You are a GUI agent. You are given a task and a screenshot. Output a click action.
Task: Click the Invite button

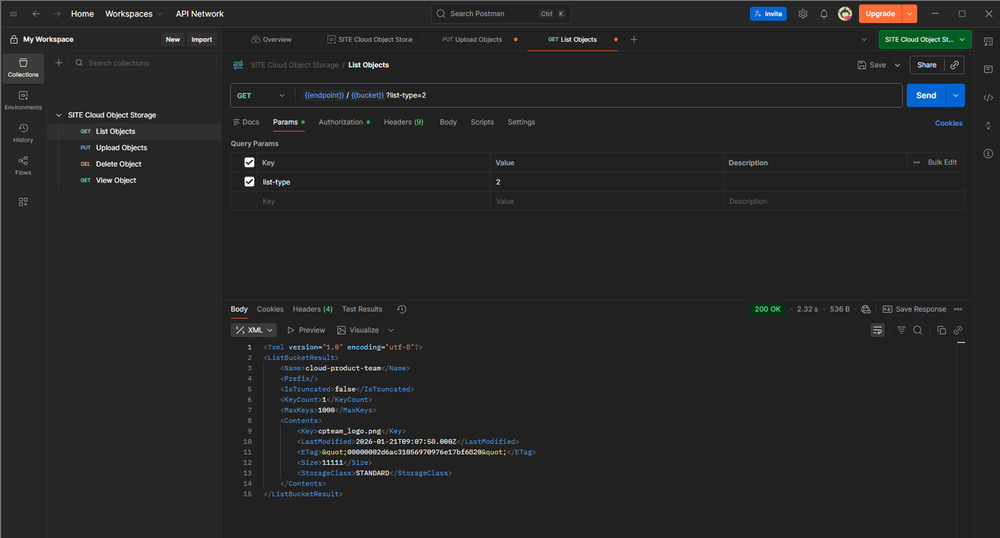click(768, 13)
